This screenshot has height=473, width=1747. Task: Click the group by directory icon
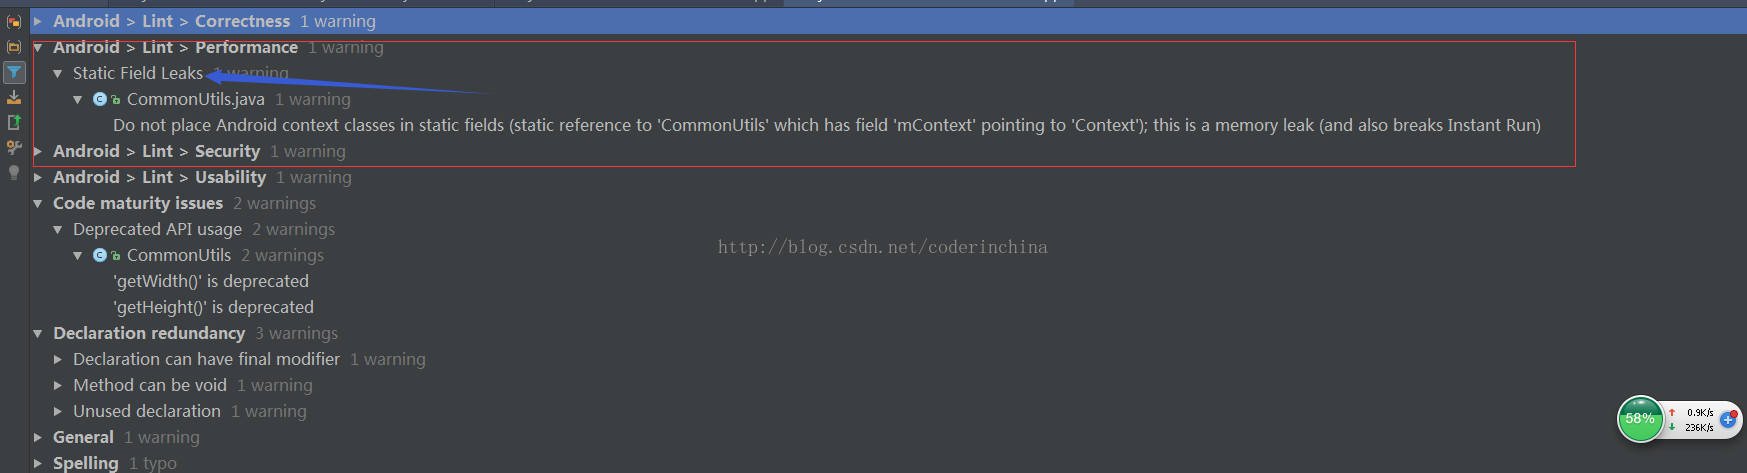14,47
